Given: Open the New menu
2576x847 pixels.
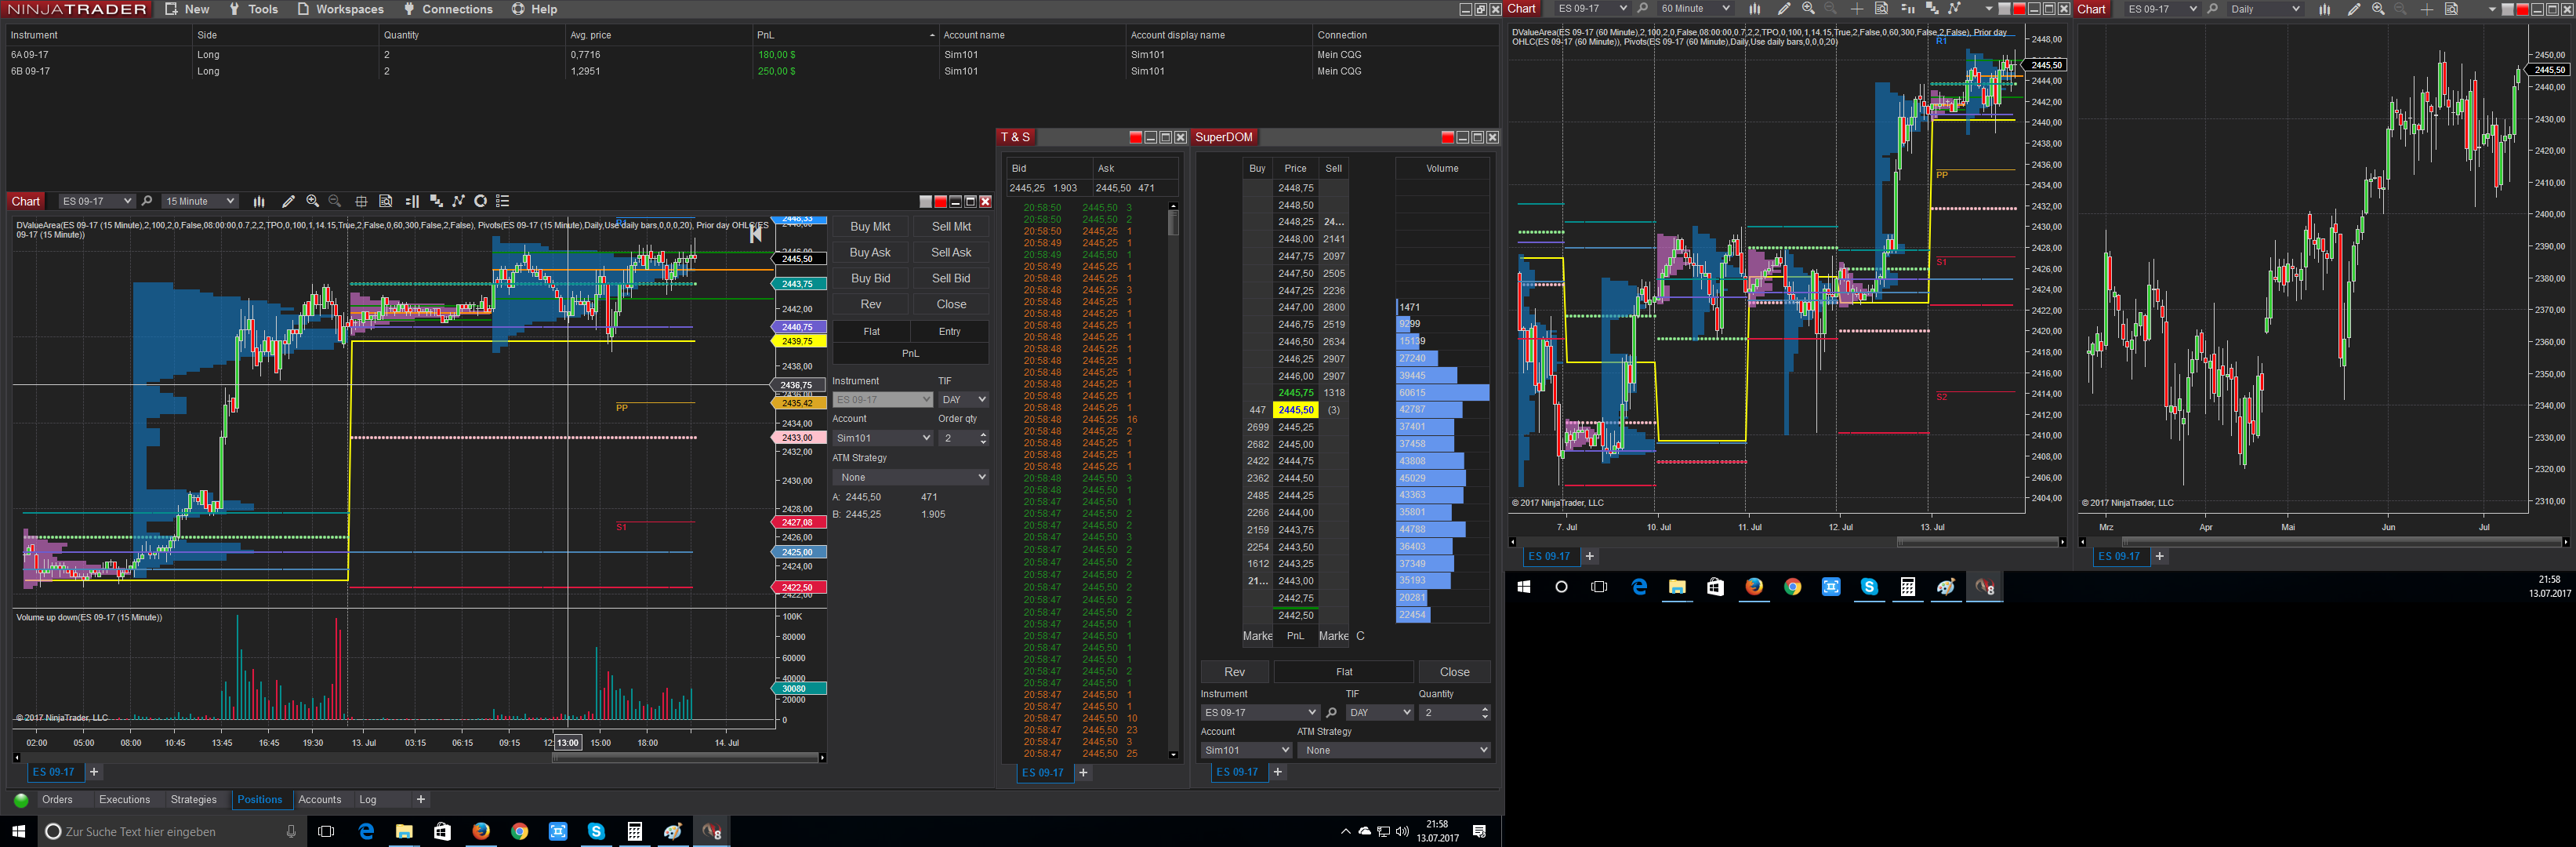Looking at the screenshot, I should pos(187,9).
